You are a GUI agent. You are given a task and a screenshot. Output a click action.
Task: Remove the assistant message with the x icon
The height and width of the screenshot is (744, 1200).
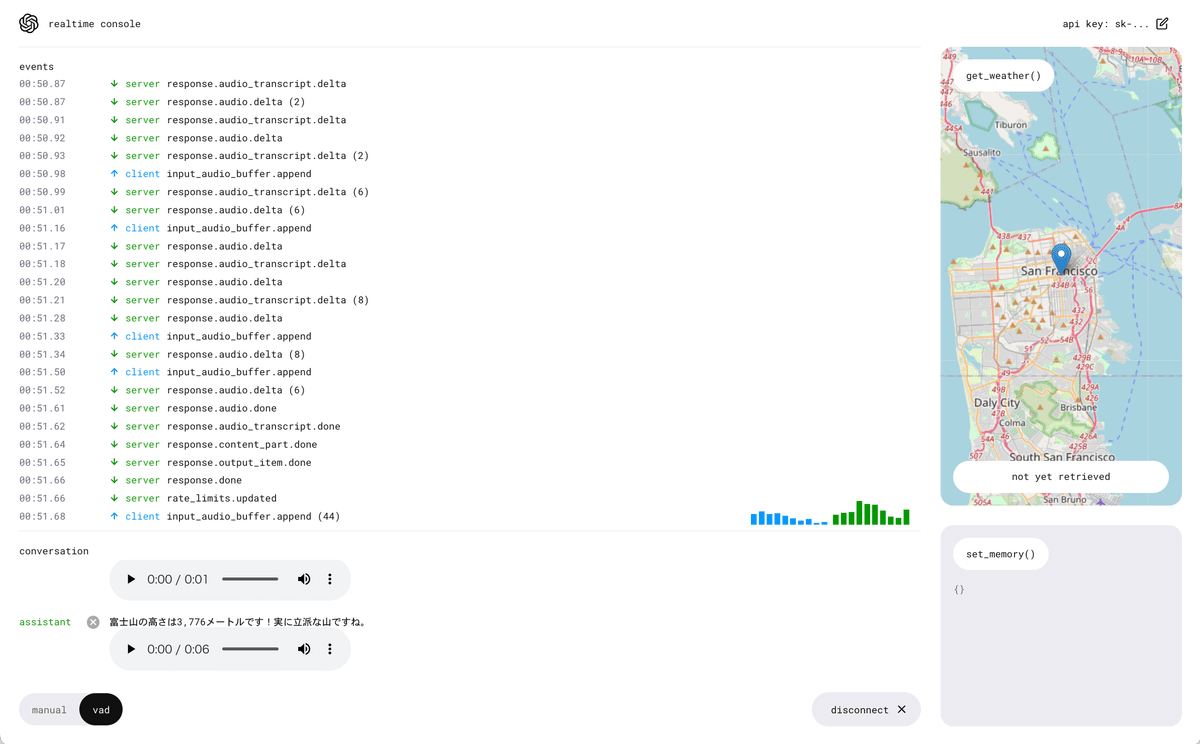tap(93, 621)
